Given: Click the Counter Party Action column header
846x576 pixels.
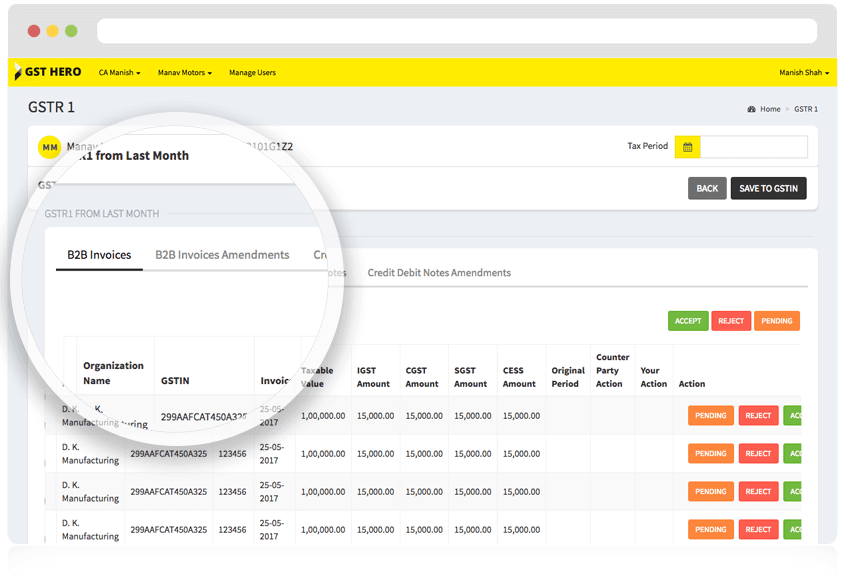Looking at the screenshot, I should point(612,371).
